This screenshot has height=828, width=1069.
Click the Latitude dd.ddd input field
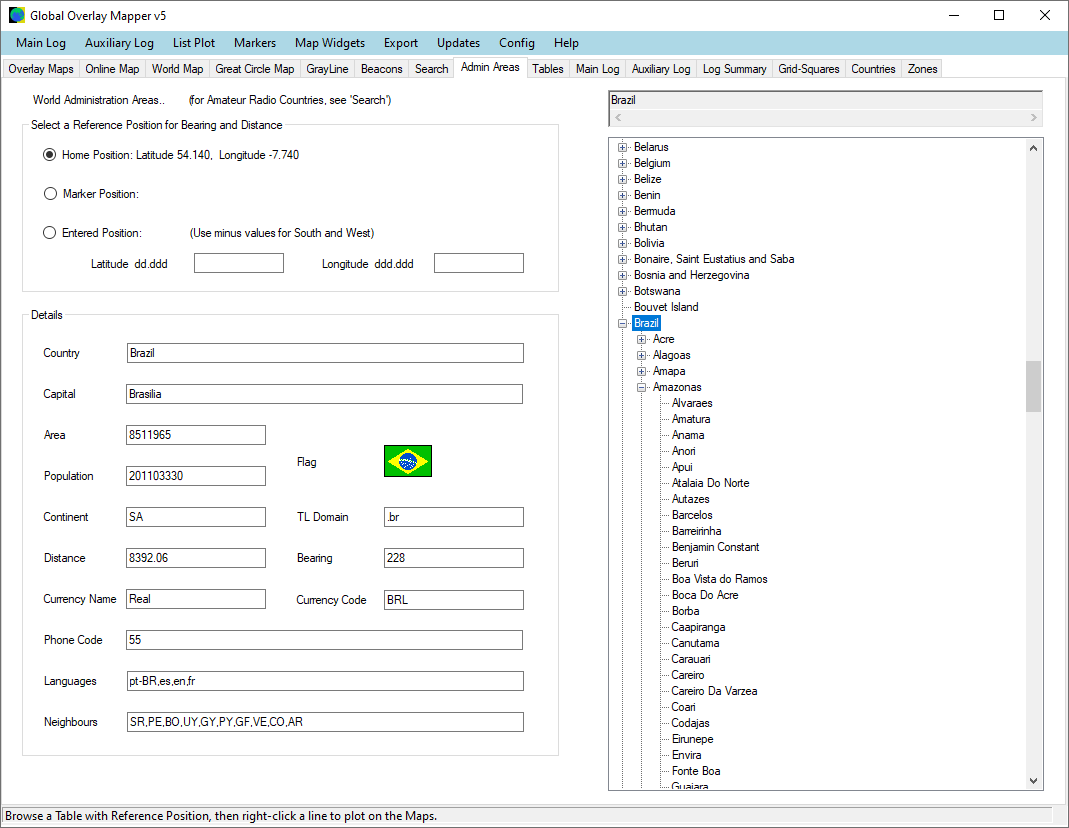[x=239, y=263]
